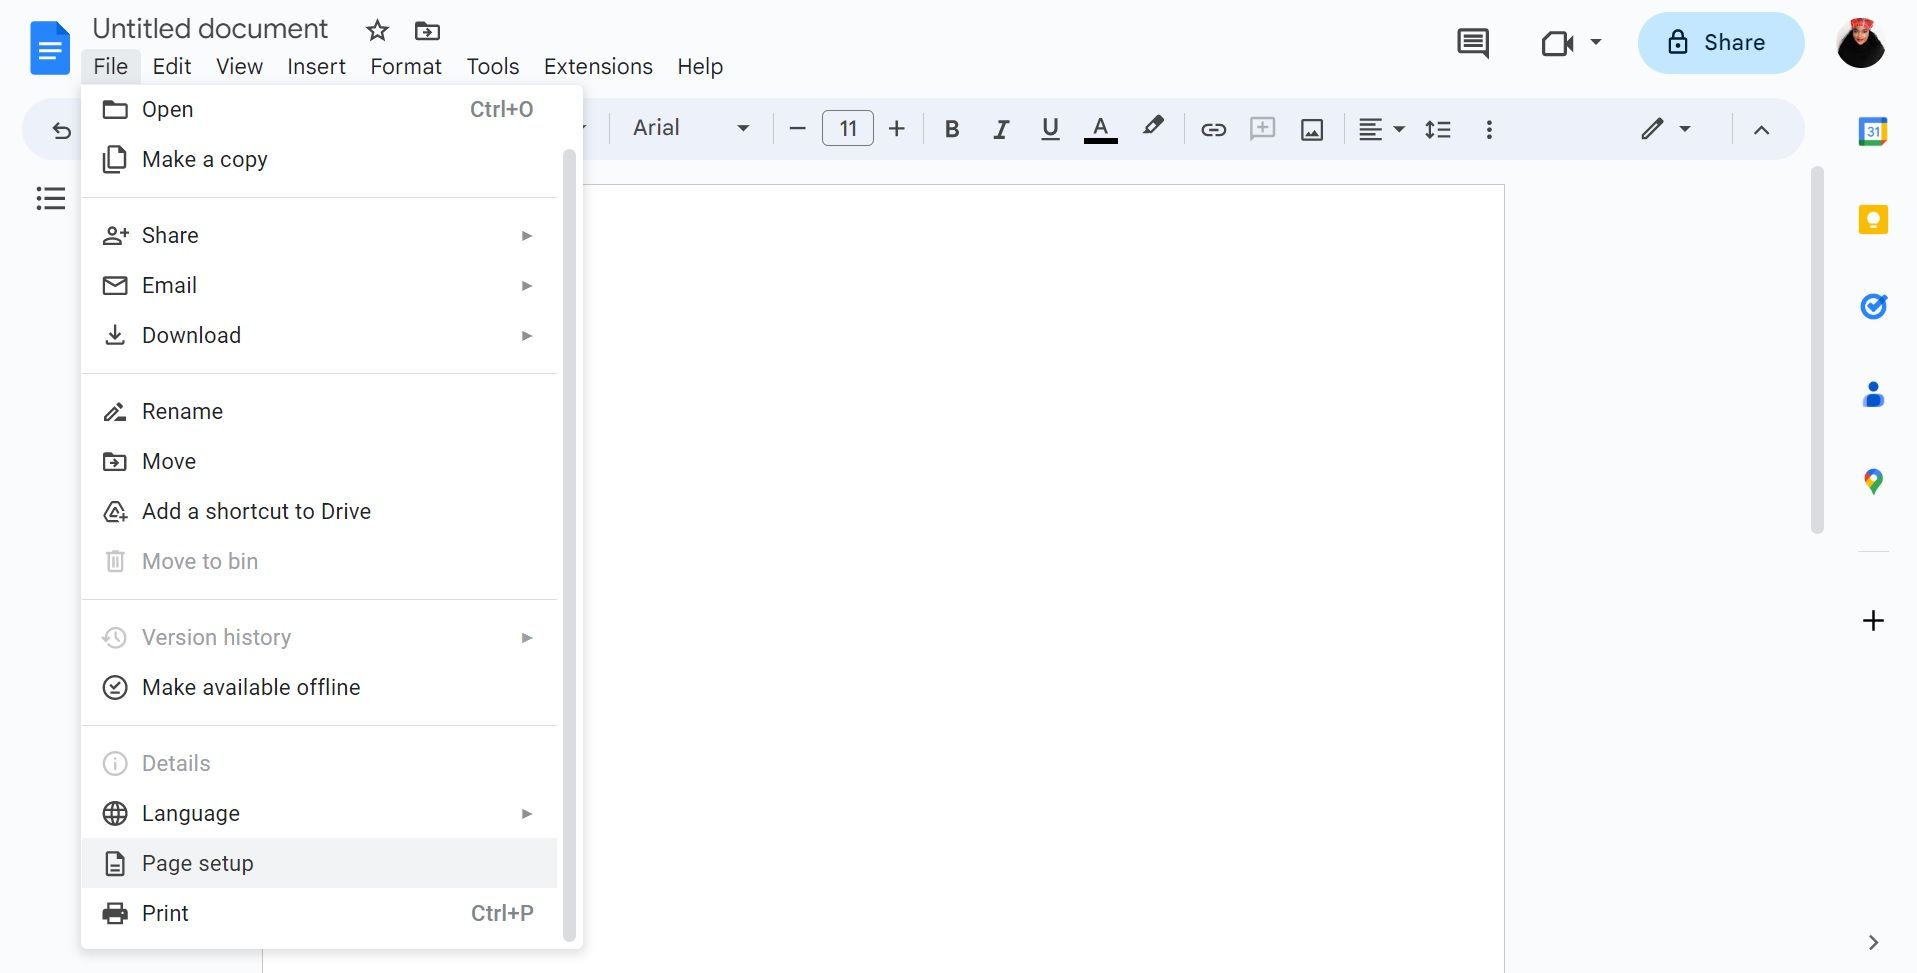Open the Tools menu
Image resolution: width=1917 pixels, height=973 pixels.
pos(492,66)
